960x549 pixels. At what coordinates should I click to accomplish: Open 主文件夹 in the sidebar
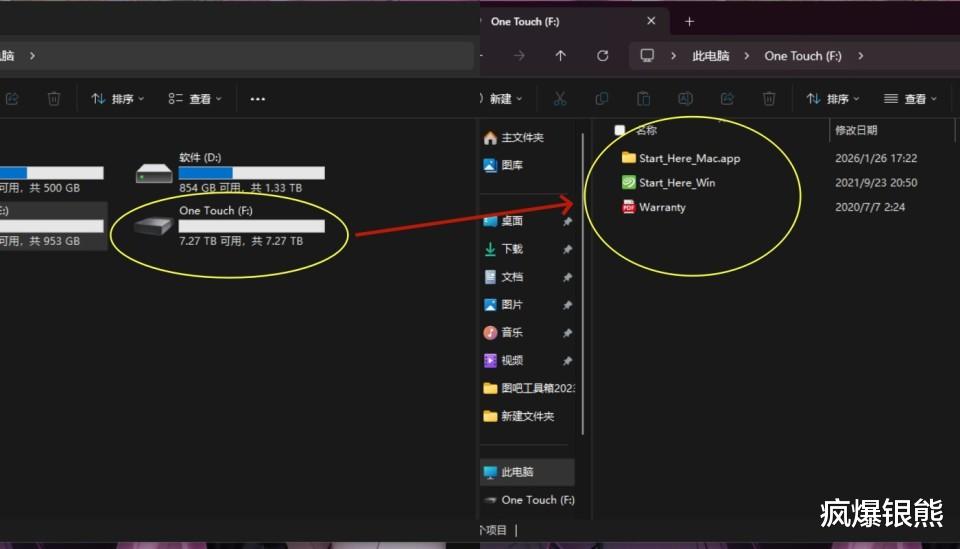click(x=514, y=137)
